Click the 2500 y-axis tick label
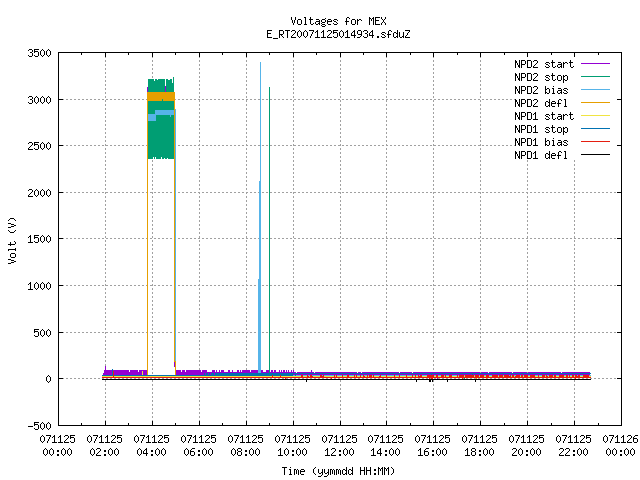Viewport: 640px width, 480px height. (39, 146)
